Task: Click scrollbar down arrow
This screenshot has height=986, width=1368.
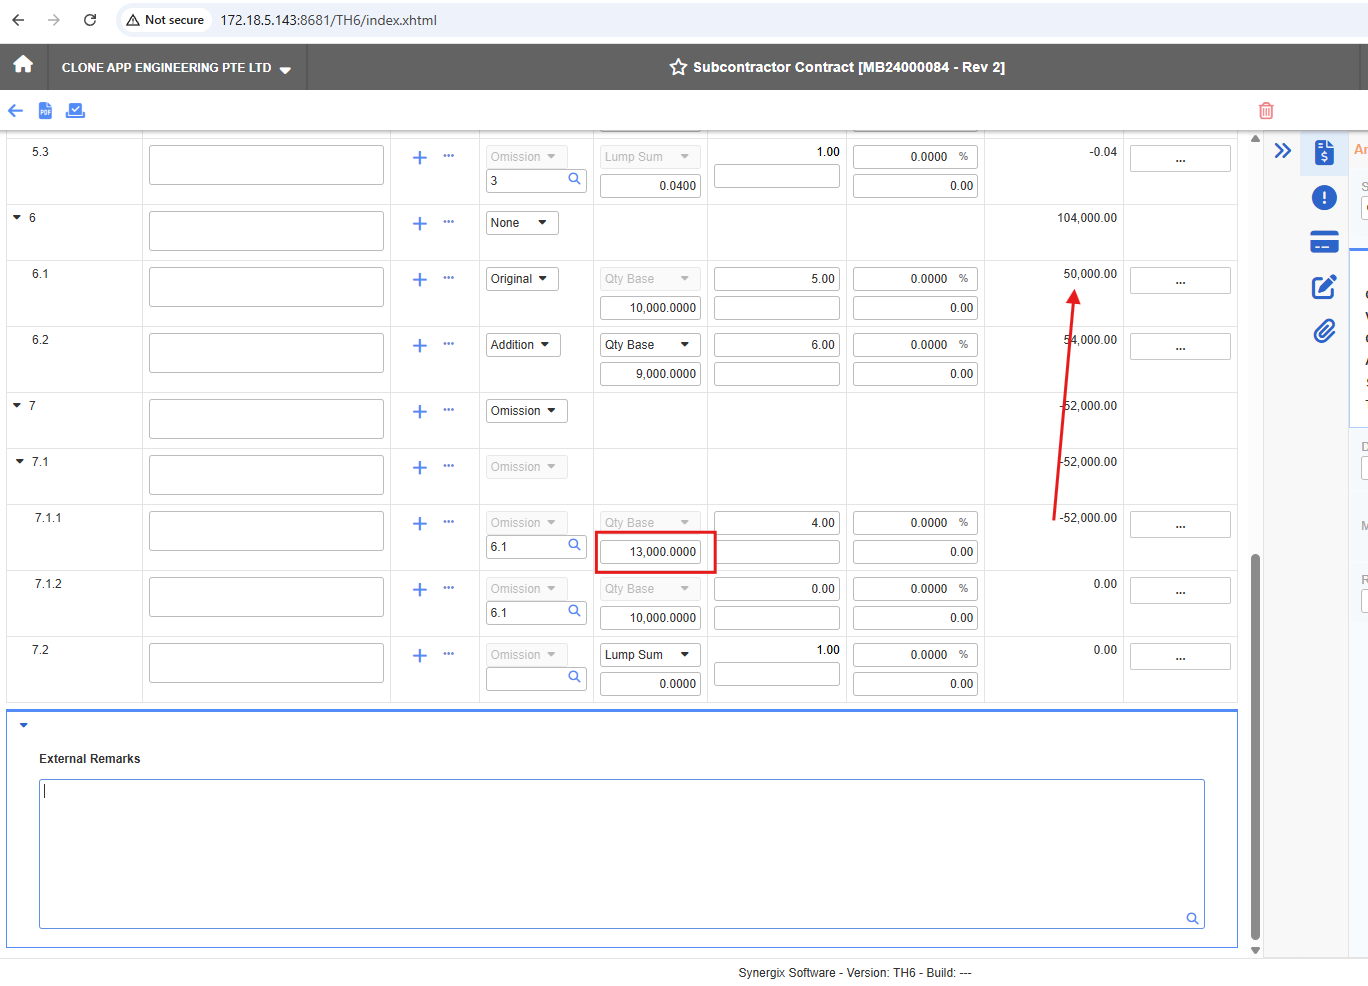Action: tap(1255, 950)
